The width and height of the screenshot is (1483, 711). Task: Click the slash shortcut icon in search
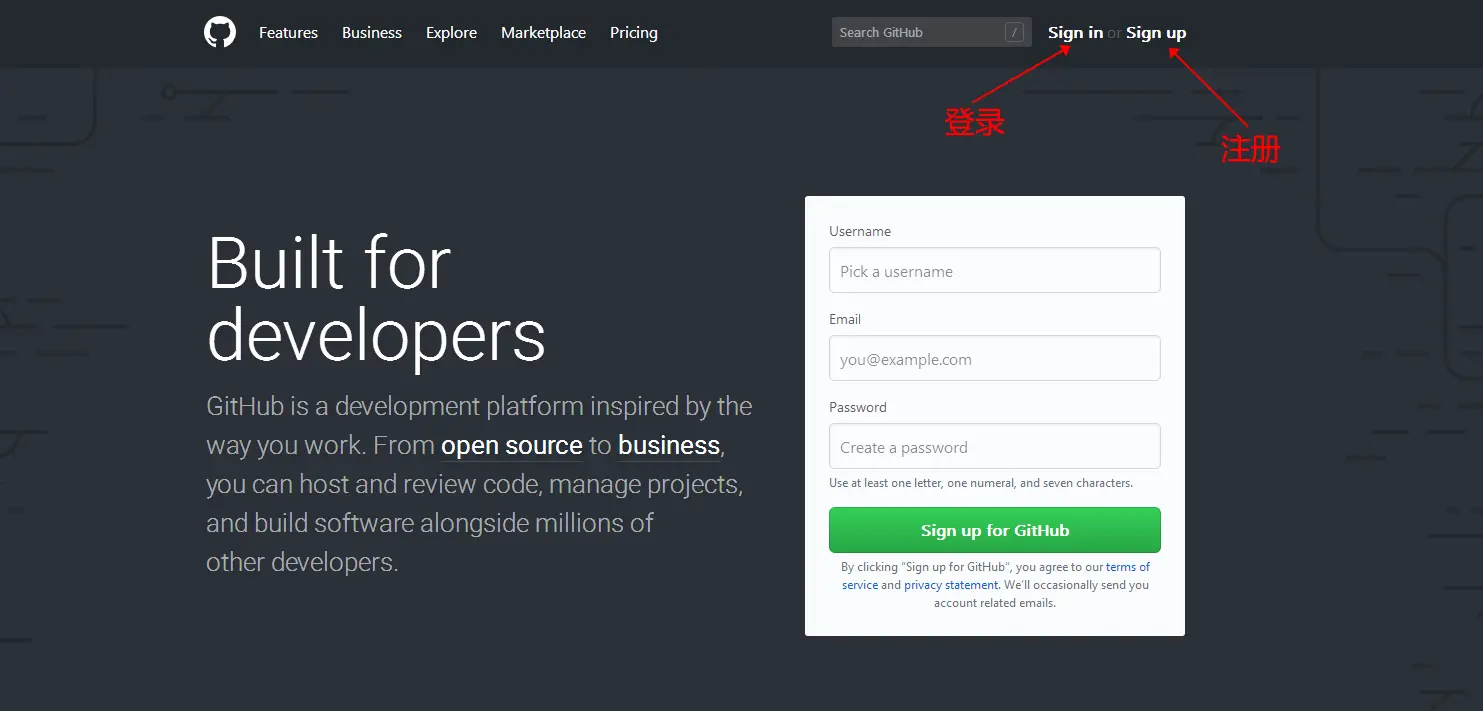click(1014, 32)
